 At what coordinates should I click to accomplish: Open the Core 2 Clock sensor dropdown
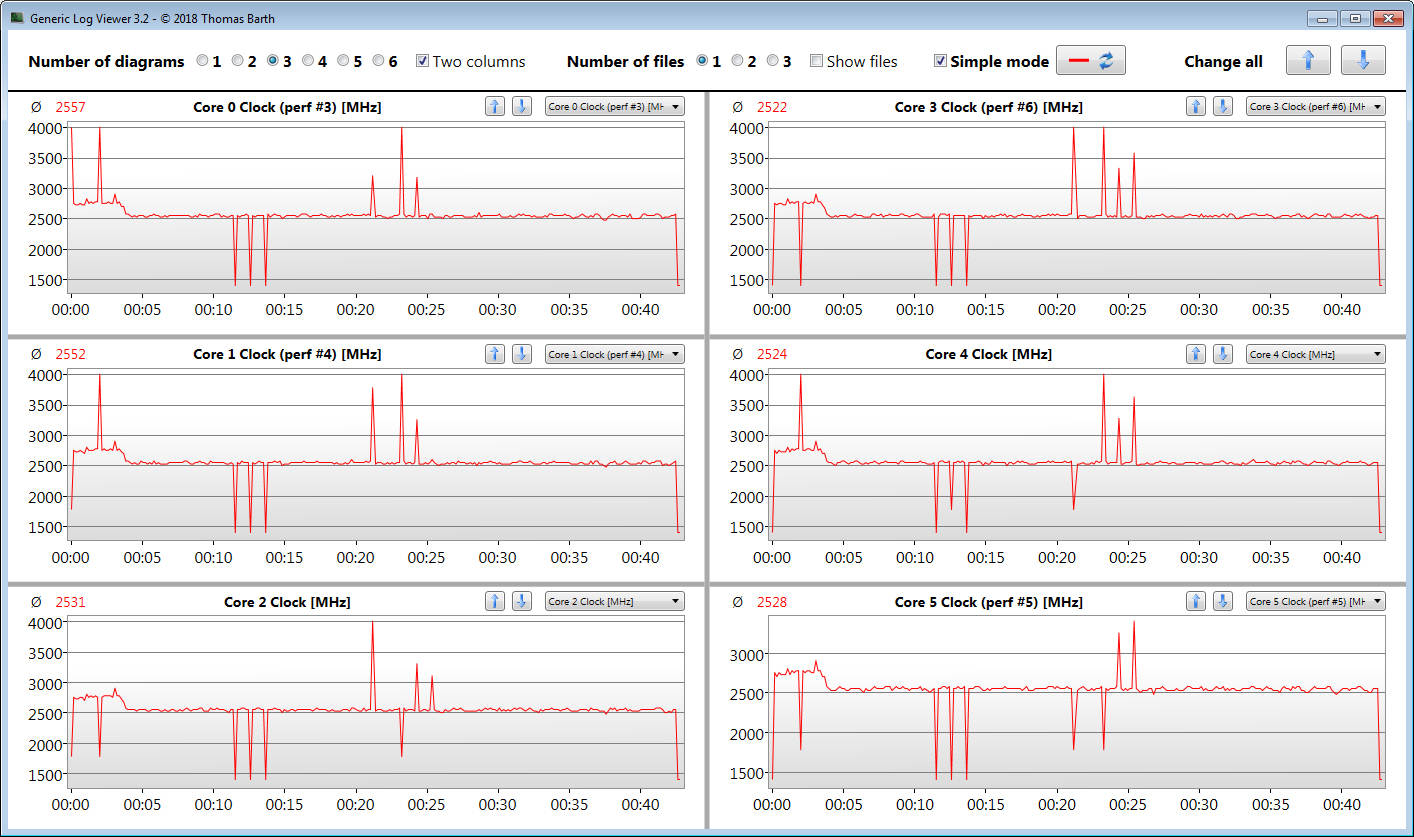[614, 601]
